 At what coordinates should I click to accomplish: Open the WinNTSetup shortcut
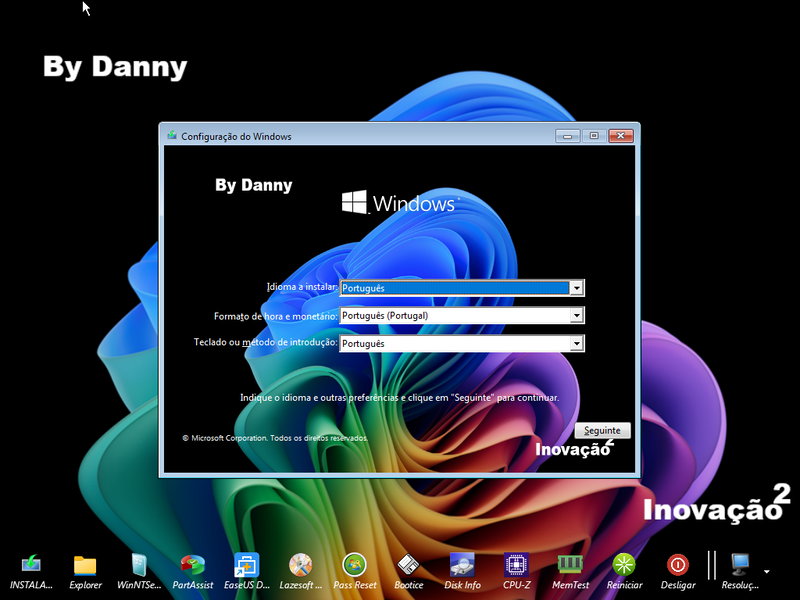point(139,565)
